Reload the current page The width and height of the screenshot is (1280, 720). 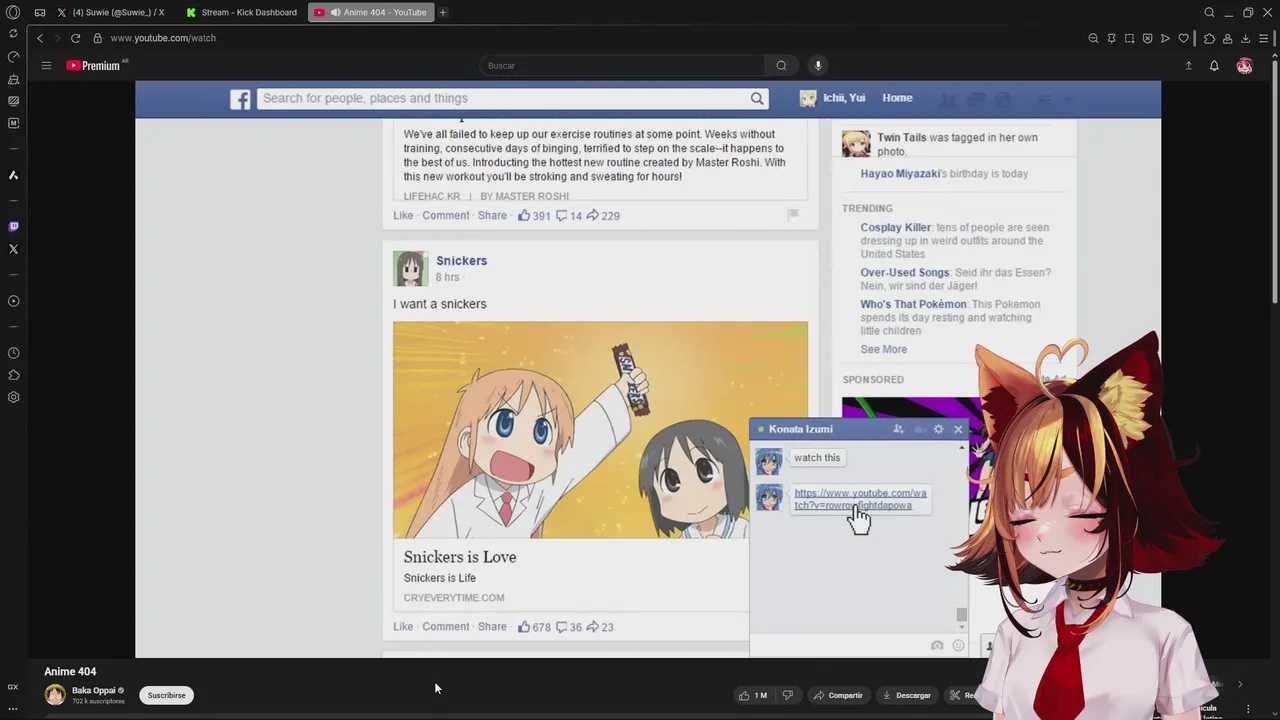(75, 38)
